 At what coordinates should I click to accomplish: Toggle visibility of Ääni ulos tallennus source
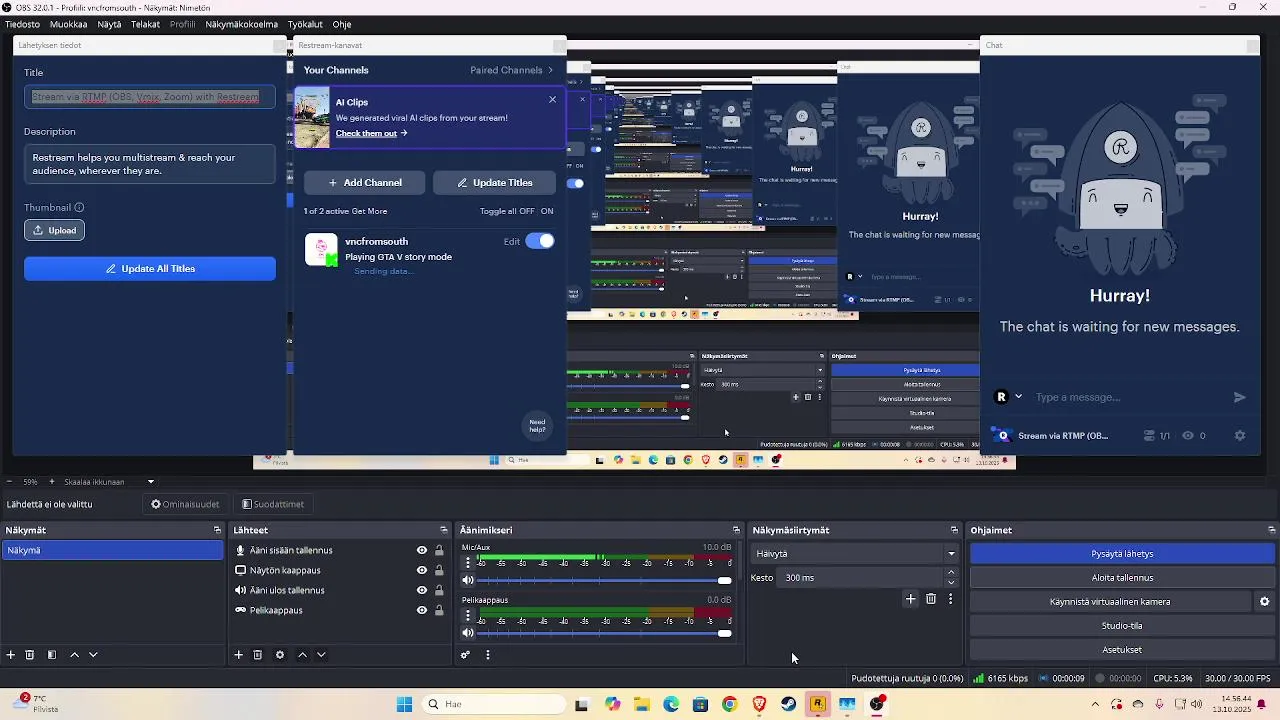tap(422, 590)
